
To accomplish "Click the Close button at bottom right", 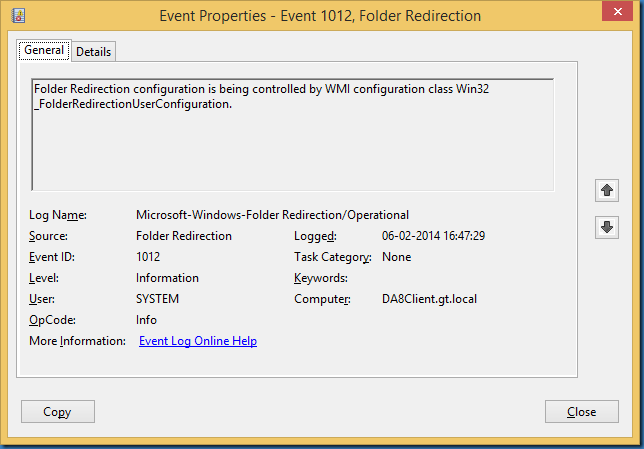I will [x=581, y=411].
